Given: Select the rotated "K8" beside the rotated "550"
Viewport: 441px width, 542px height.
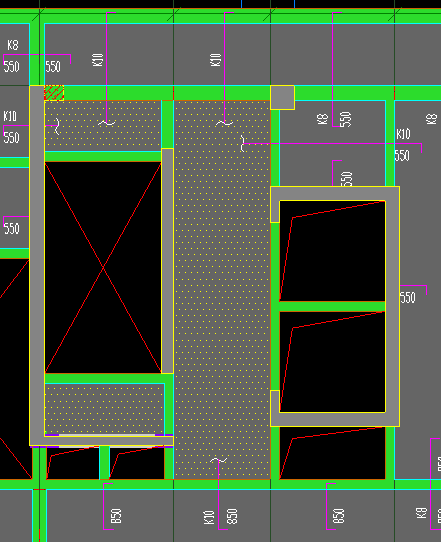Looking at the screenshot, I should pyautogui.click(x=322, y=119).
